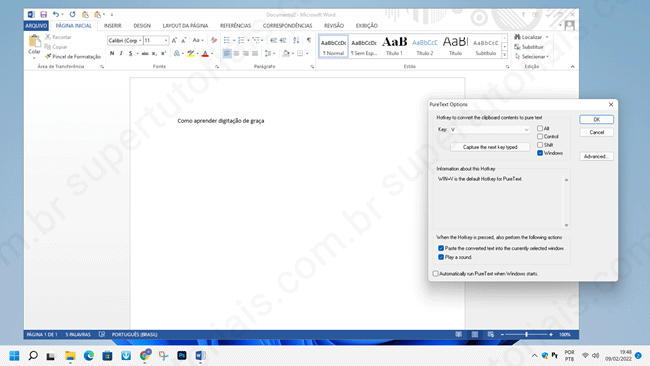Click the Save icon in Word's quick access toolbar

click(44, 15)
